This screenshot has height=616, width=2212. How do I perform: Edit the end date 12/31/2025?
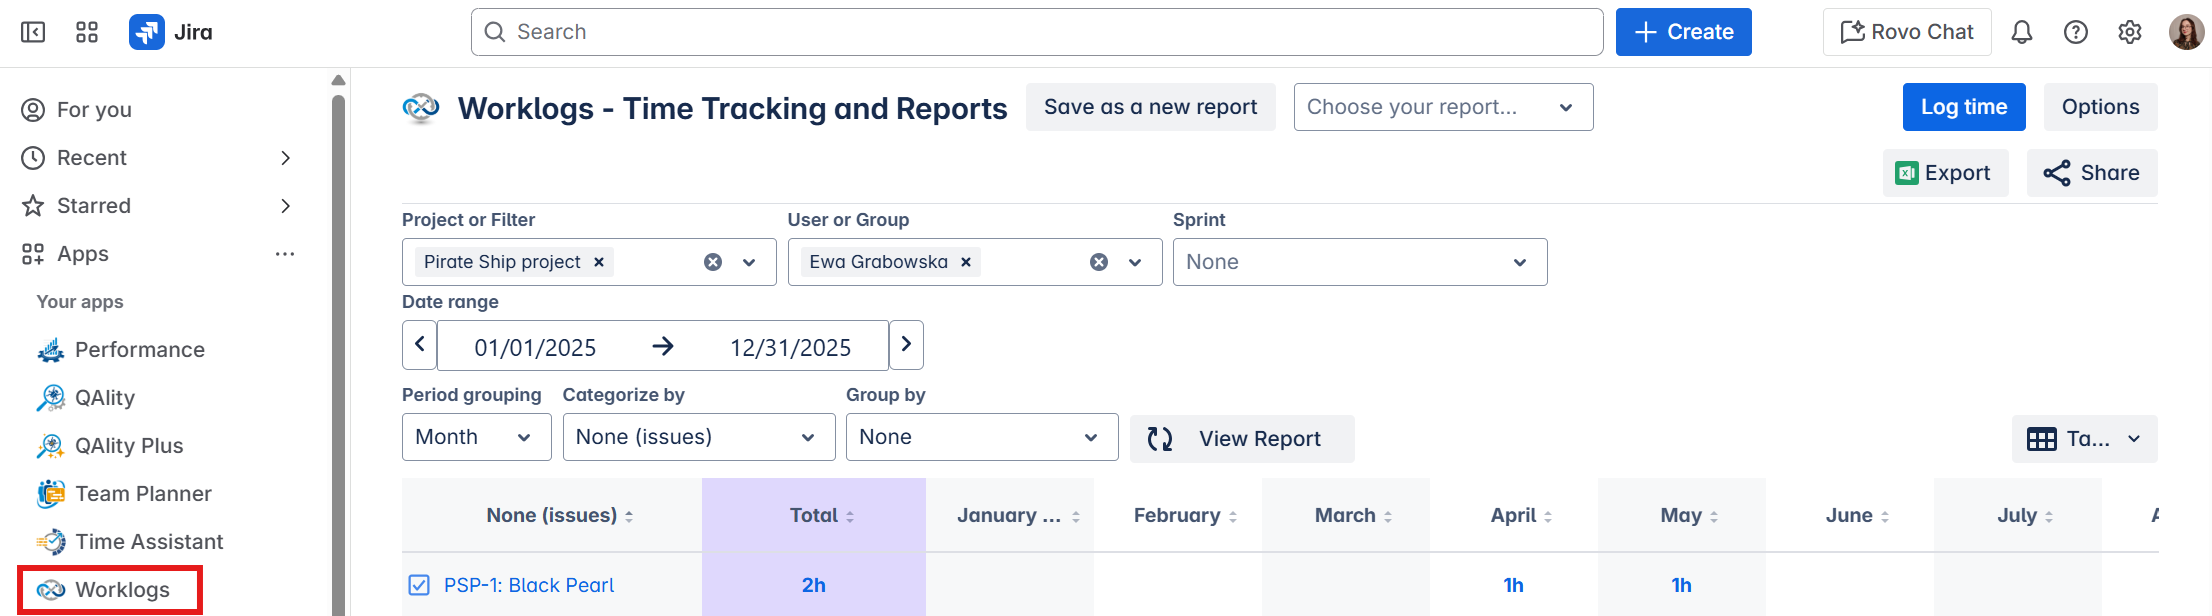(x=790, y=347)
